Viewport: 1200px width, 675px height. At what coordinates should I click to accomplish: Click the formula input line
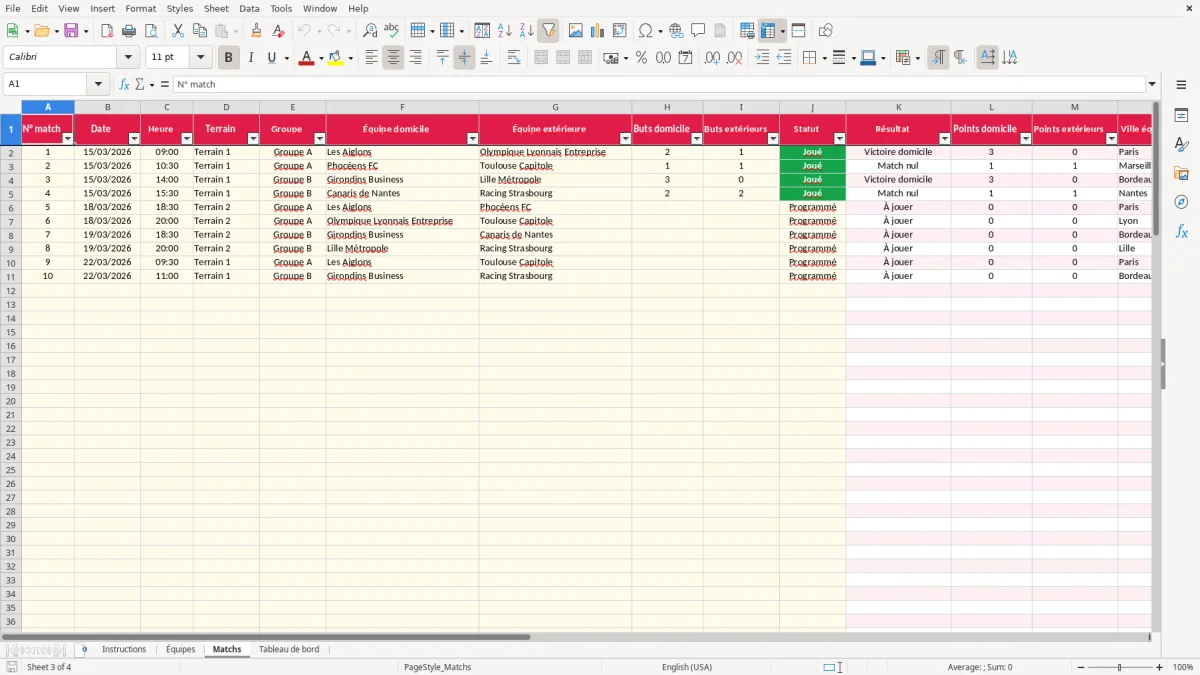coord(659,84)
